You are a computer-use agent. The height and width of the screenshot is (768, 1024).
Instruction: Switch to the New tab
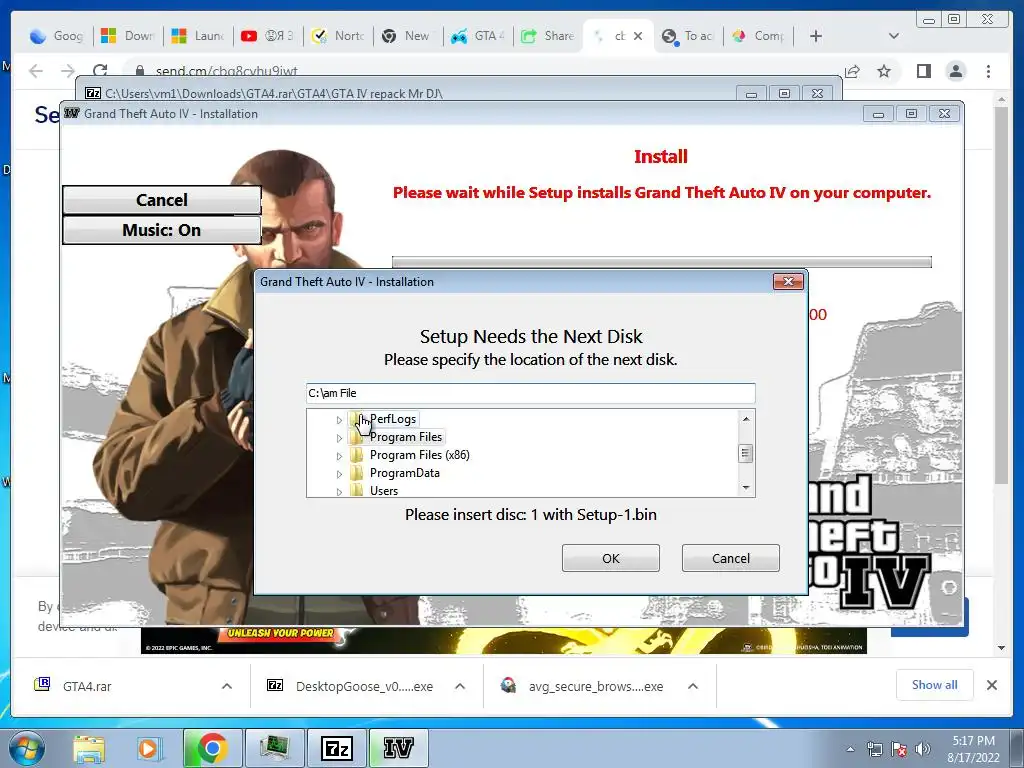[x=408, y=36]
